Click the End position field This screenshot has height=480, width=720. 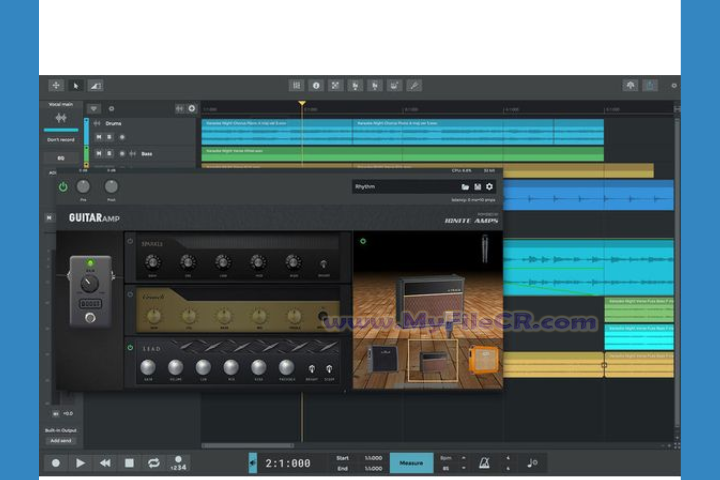point(373,469)
